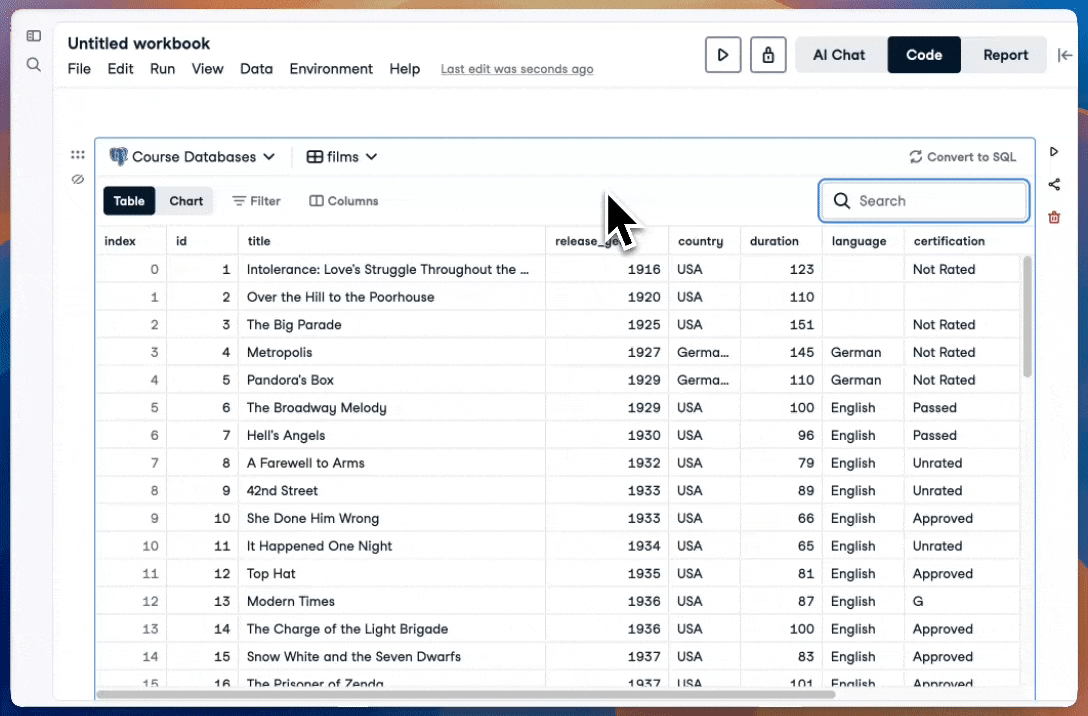Select the She Done Him Wrong cell
Image resolution: width=1088 pixels, height=716 pixels.
pyautogui.click(x=391, y=519)
